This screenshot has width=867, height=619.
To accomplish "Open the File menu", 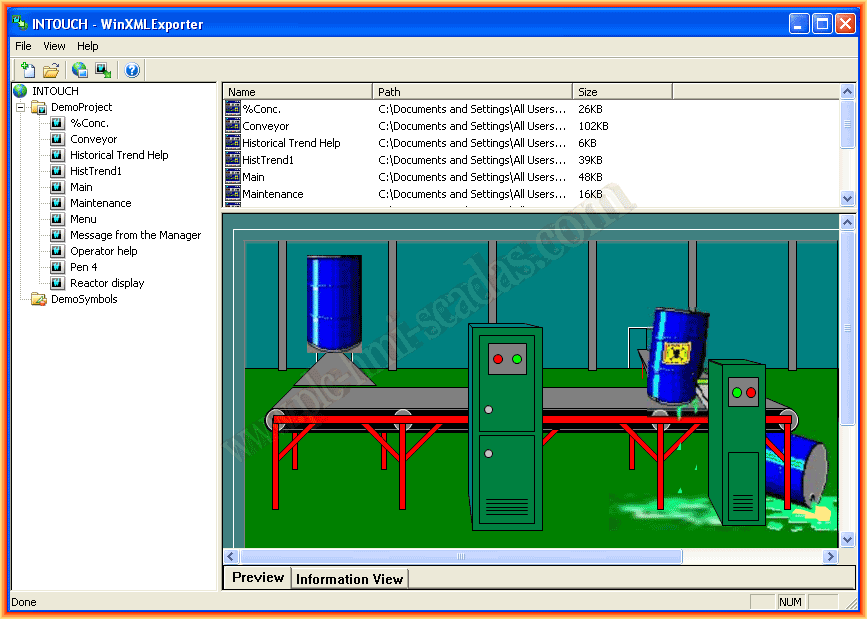I will coord(23,46).
